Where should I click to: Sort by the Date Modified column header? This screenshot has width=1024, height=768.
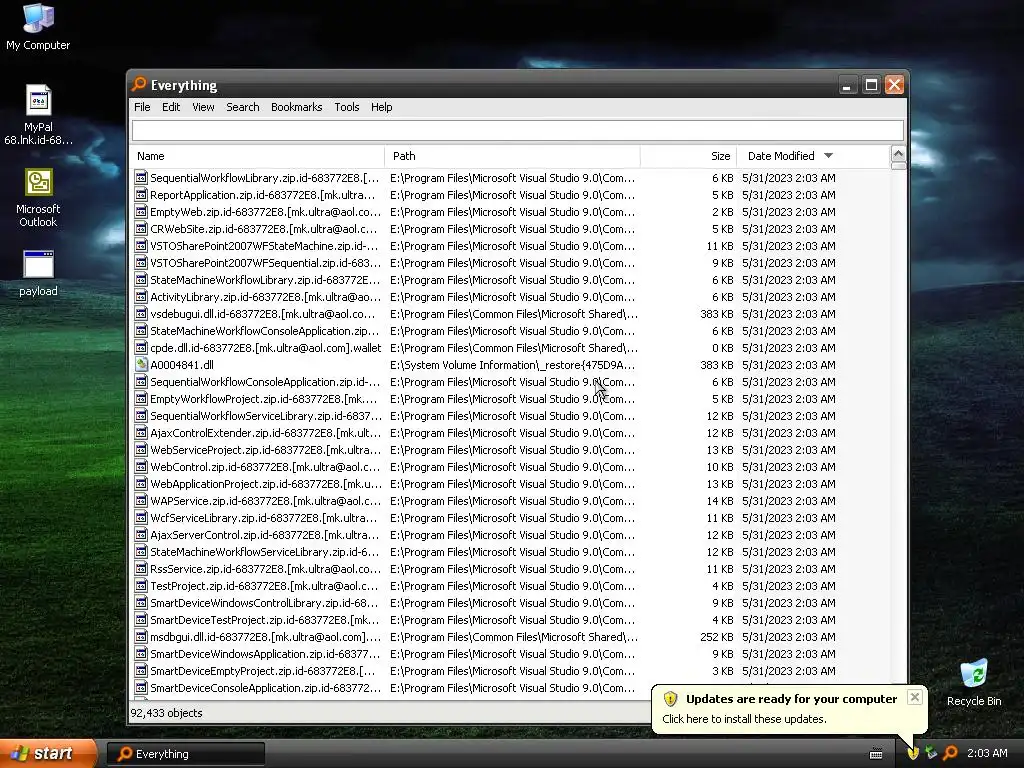(x=813, y=156)
